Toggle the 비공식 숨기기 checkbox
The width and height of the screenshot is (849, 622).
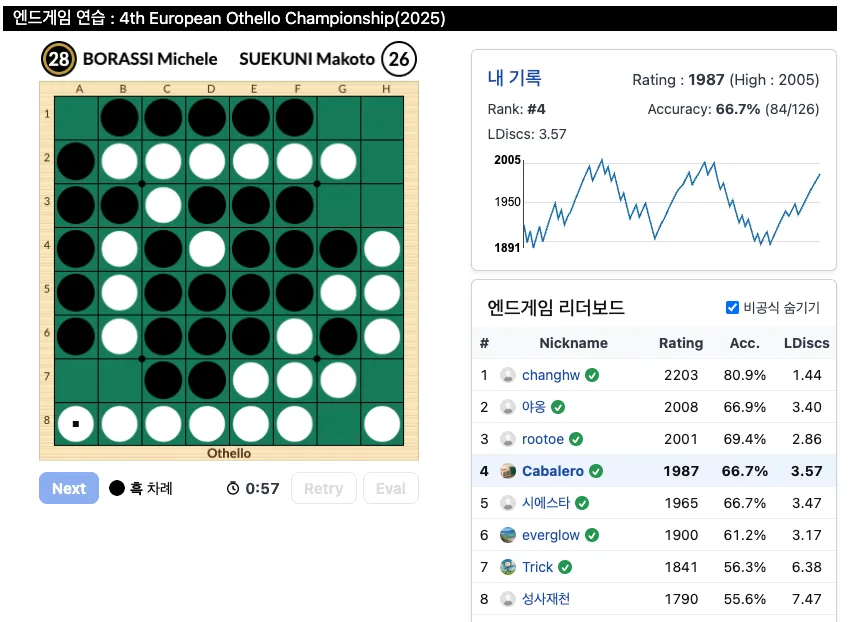[732, 307]
